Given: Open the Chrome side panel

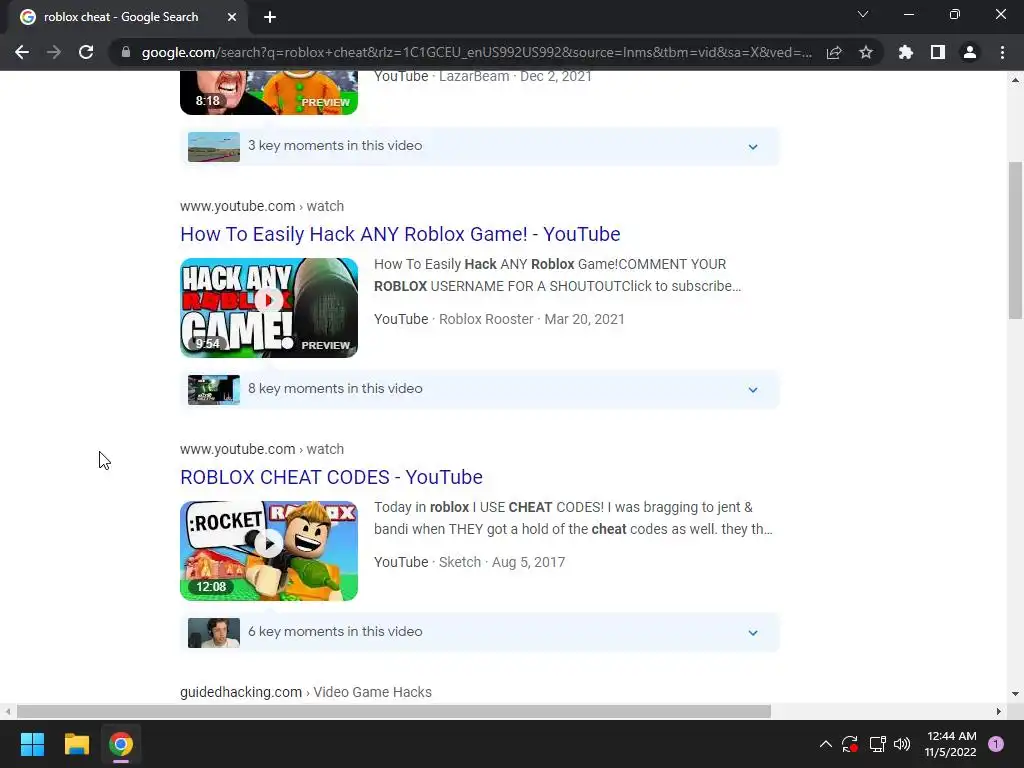Looking at the screenshot, I should [x=938, y=52].
